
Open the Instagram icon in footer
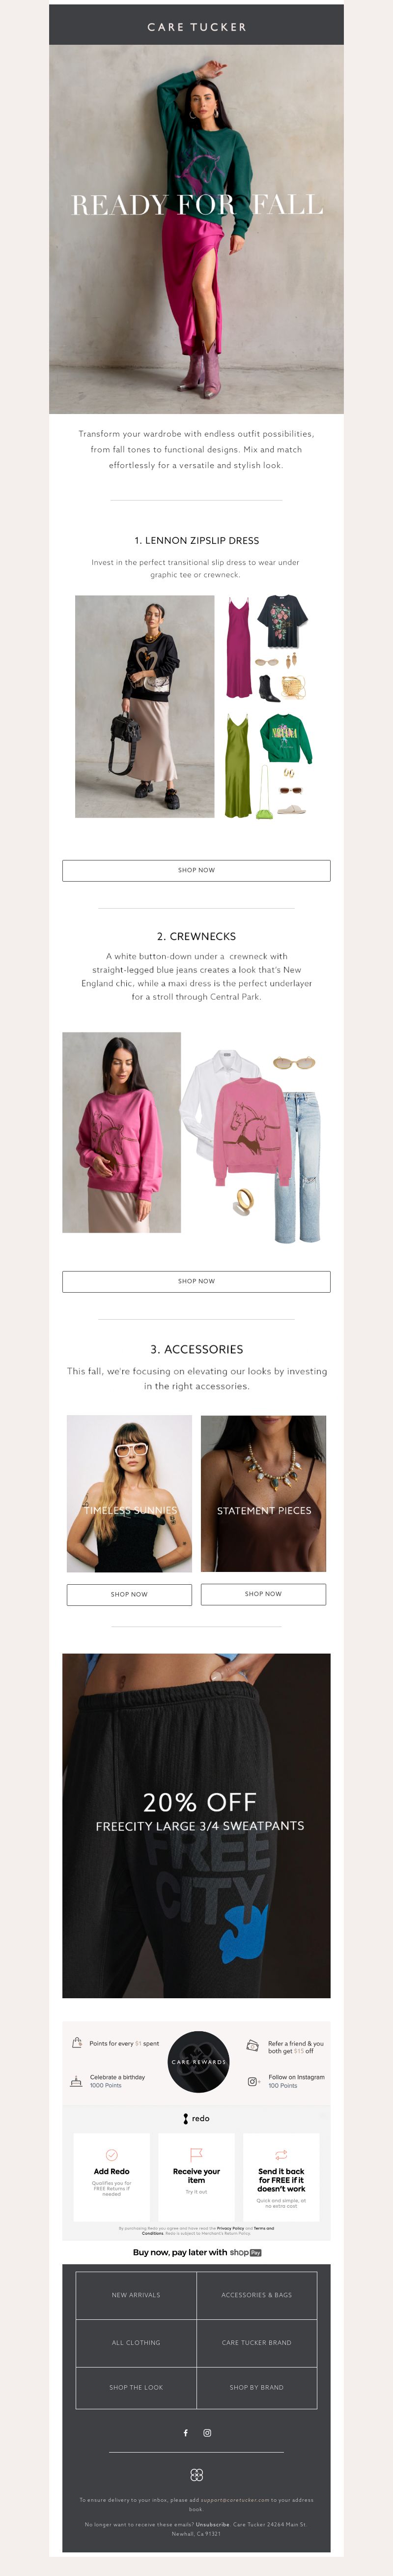click(207, 2433)
